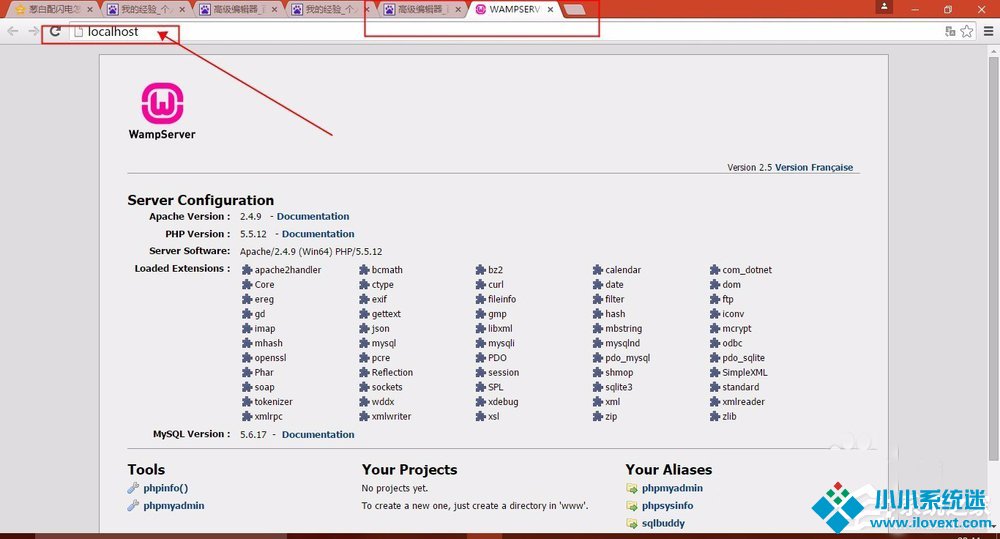Select the 'tokenizer' extension text

(273, 402)
